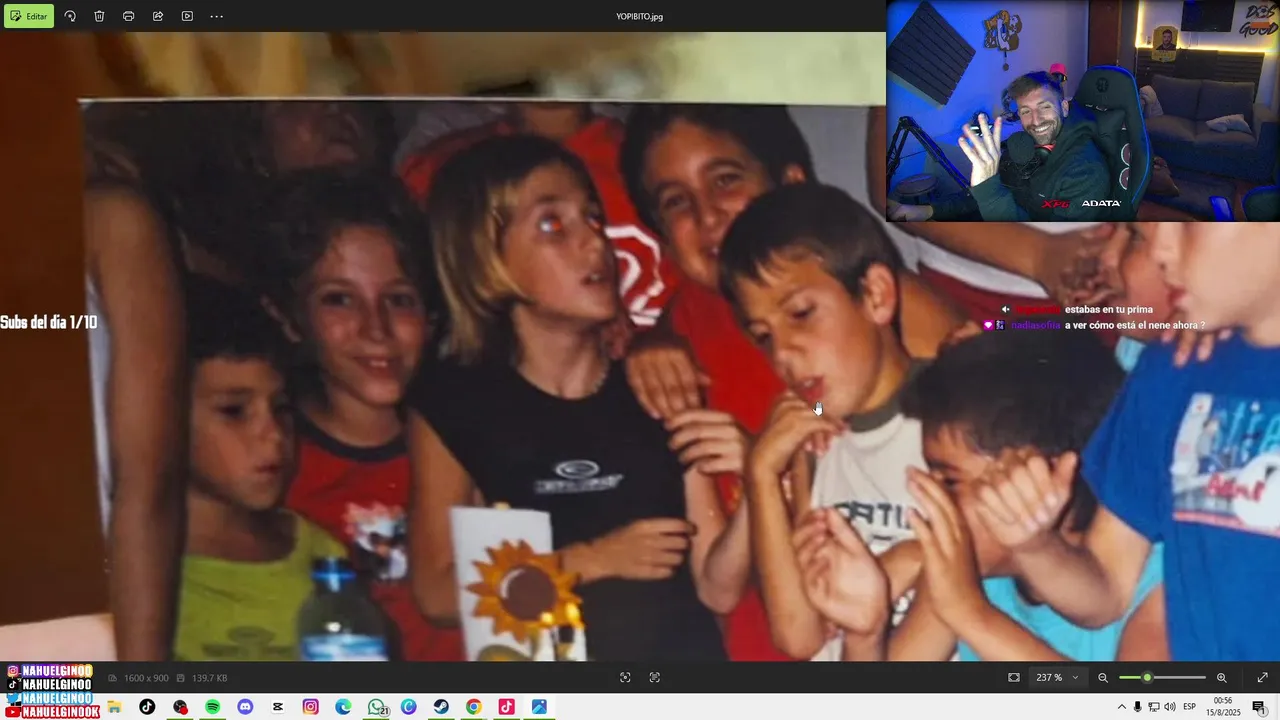This screenshot has height=720, width=1280.
Task: Open Instagram from the taskbar
Action: 311,707
